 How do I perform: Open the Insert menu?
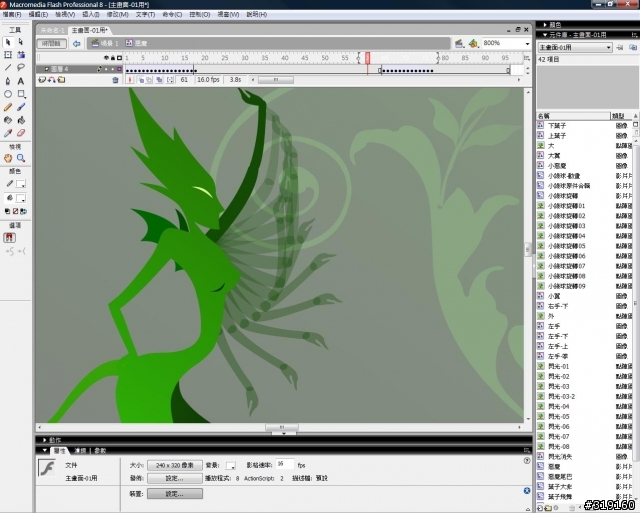coord(91,15)
